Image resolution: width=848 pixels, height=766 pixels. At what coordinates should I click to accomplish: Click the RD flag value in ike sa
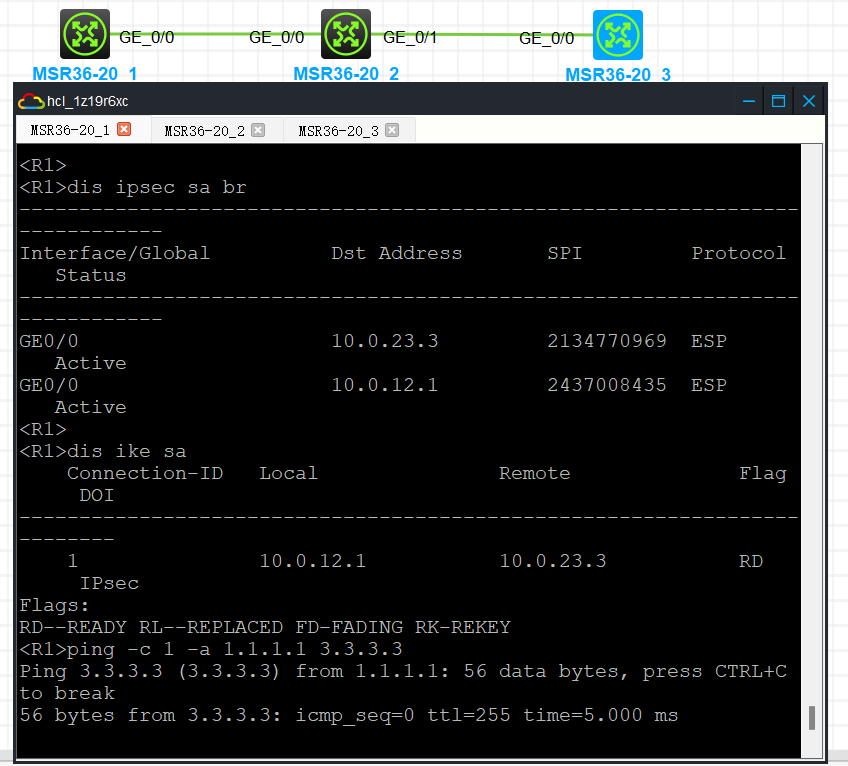751,561
